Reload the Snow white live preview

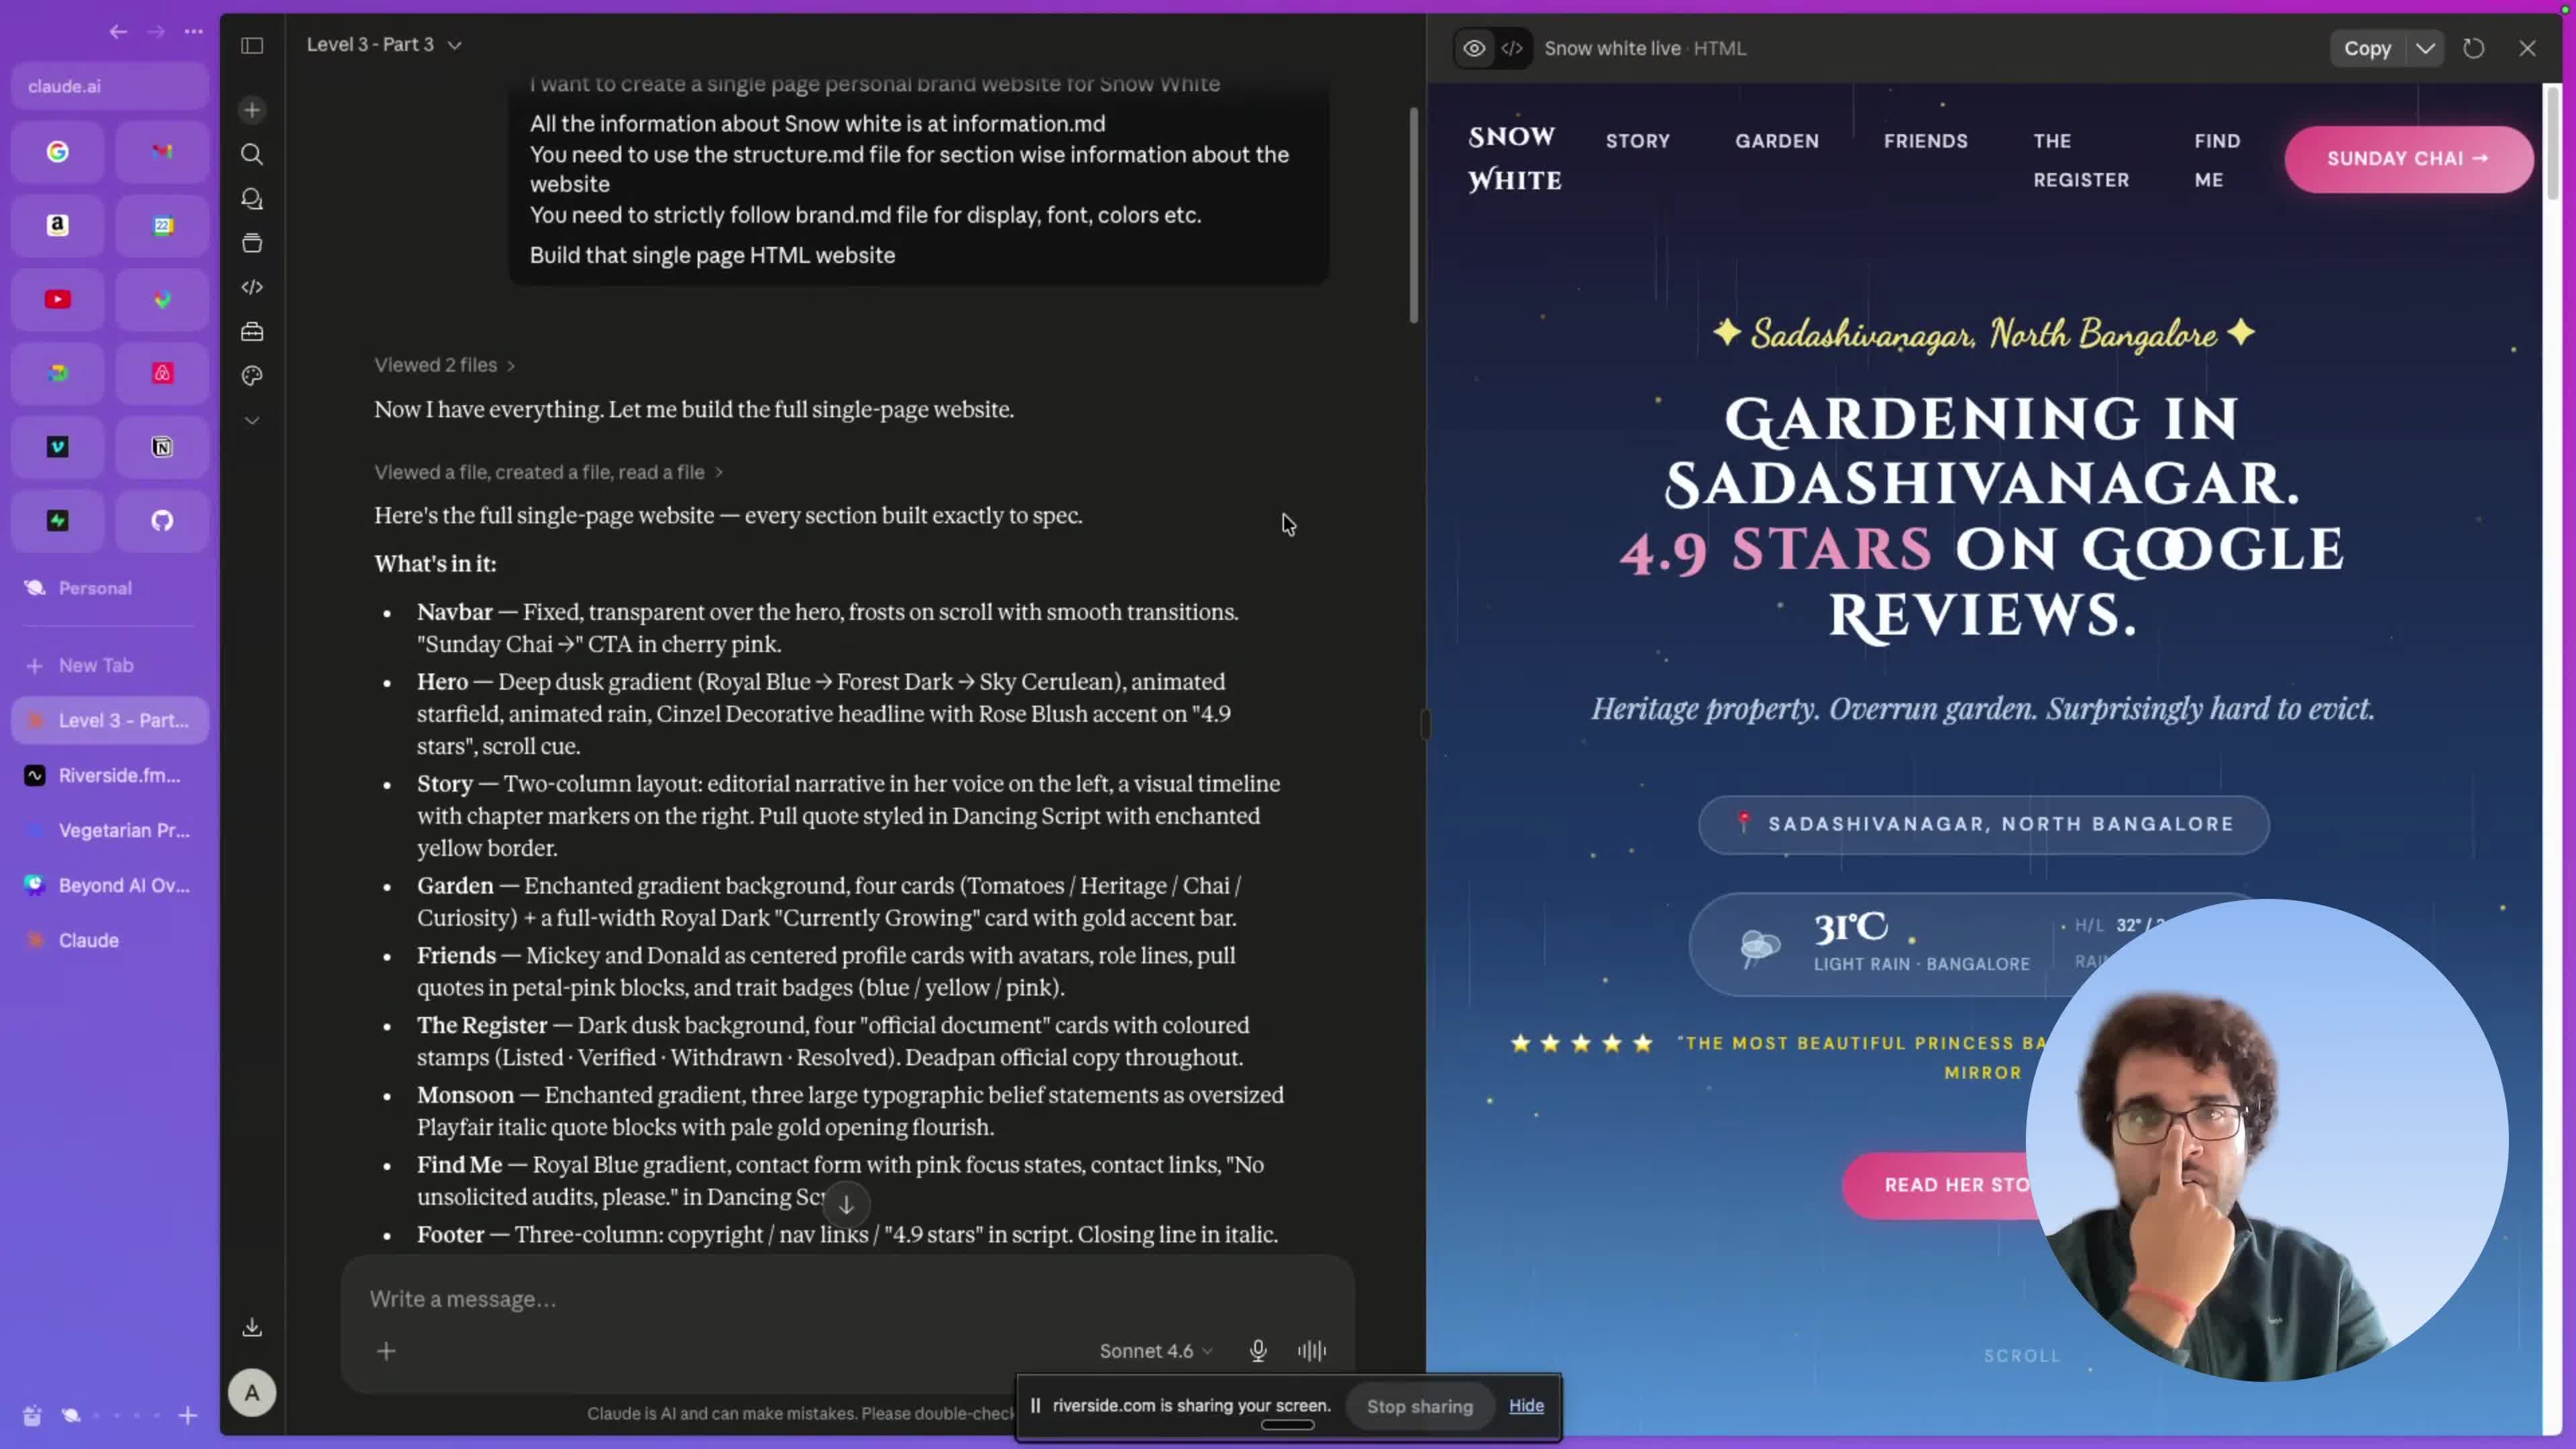[2474, 48]
